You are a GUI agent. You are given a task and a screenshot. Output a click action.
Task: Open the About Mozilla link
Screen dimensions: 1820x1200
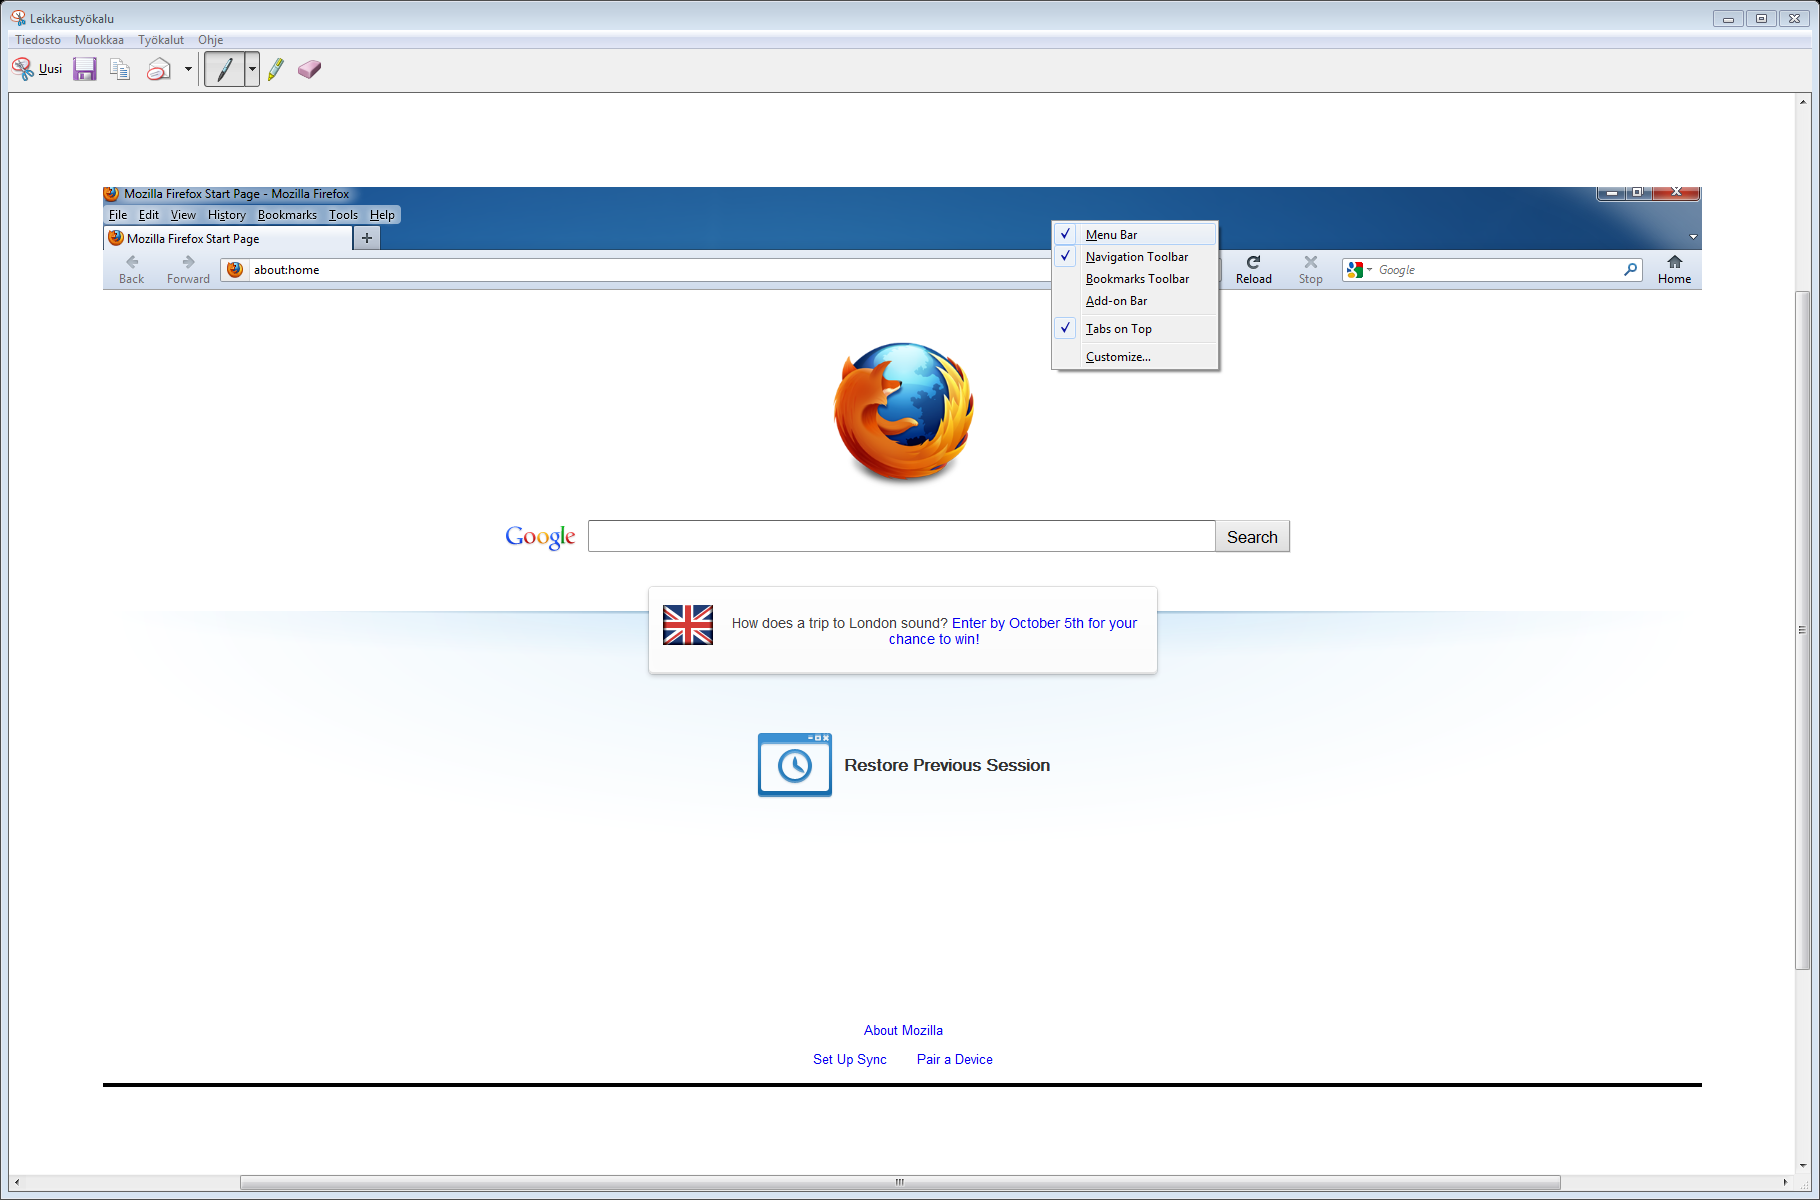[x=903, y=1030]
